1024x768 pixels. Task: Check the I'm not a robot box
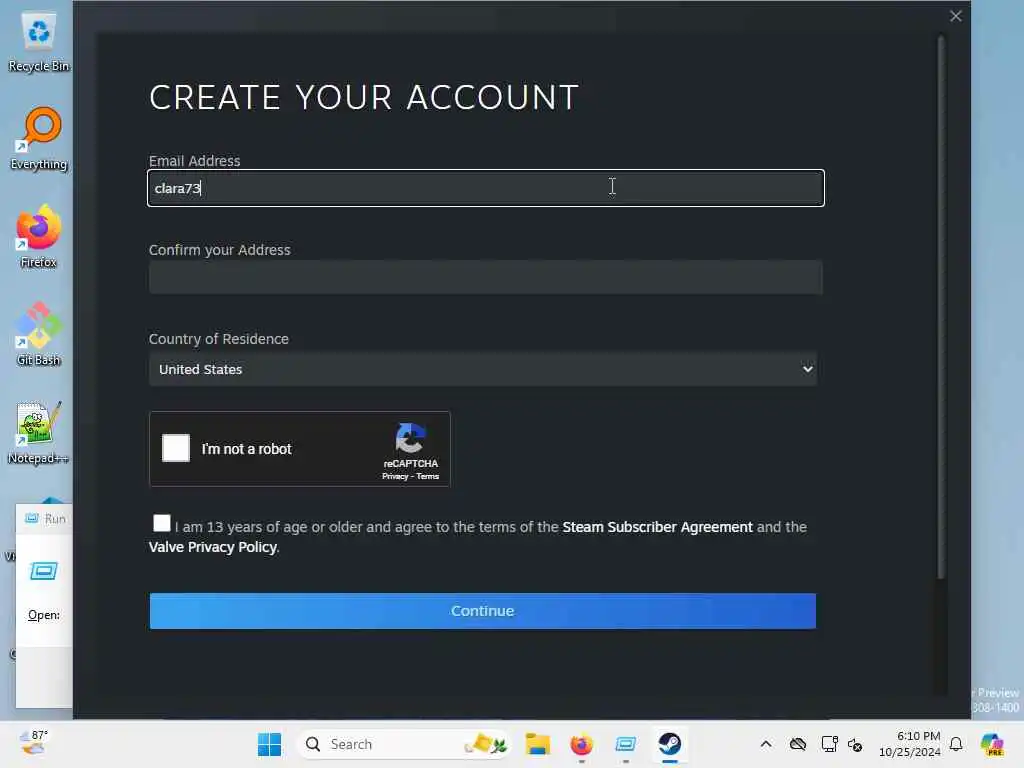(176, 448)
